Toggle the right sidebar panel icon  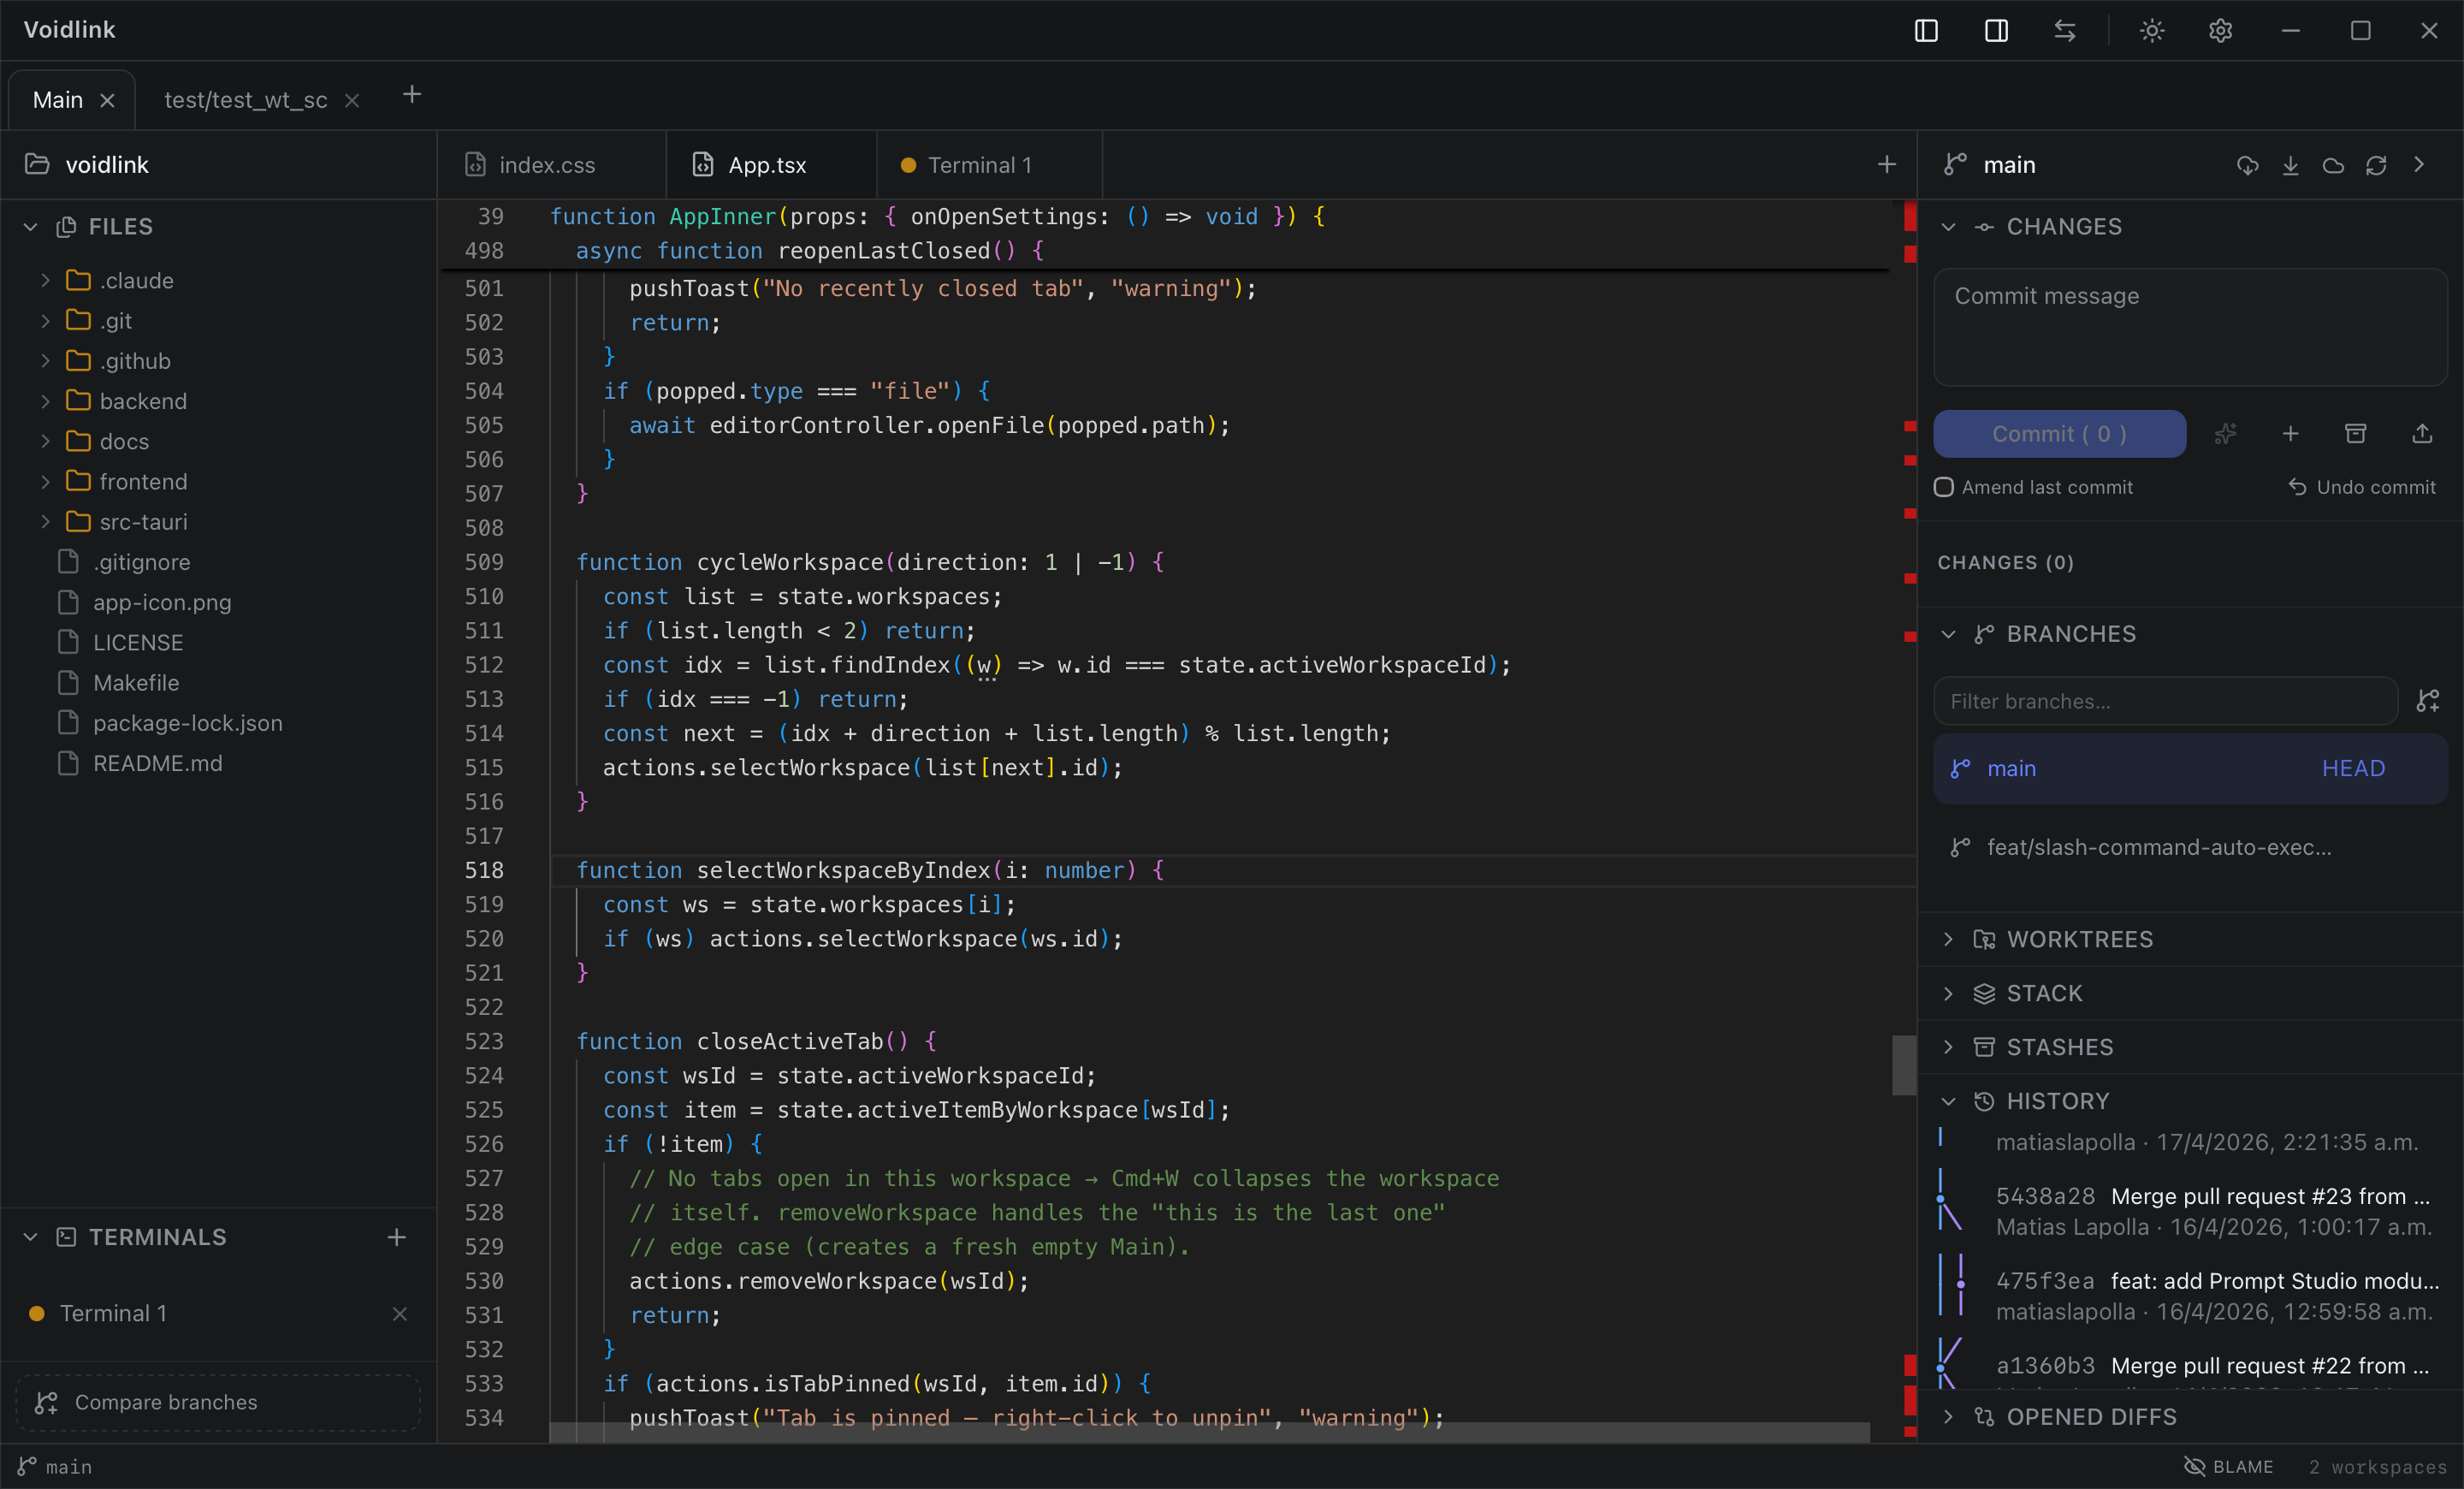[1996, 31]
